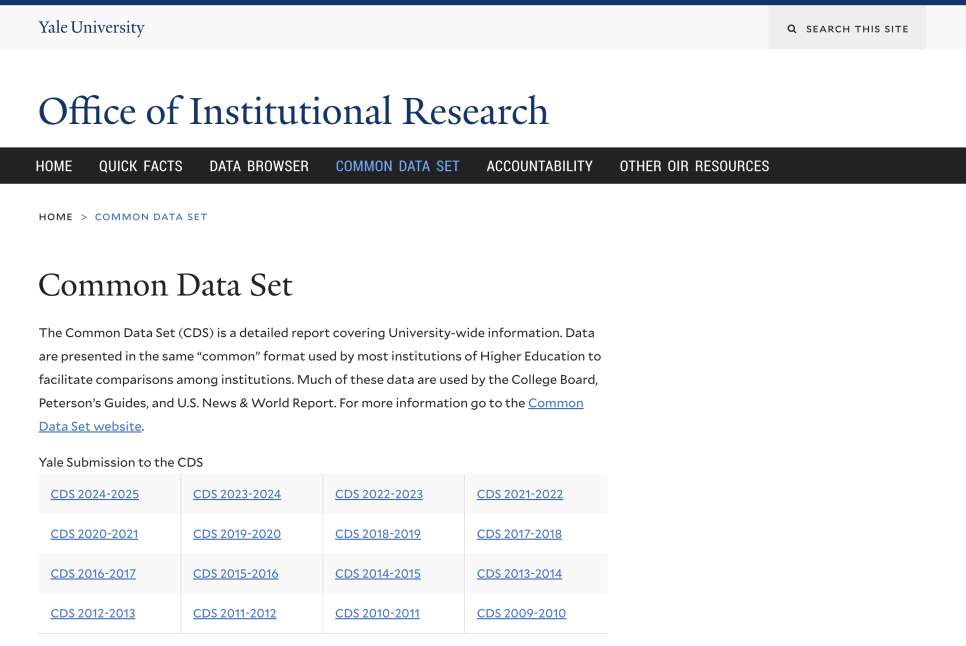Open the CDS 2023-2024 report
Image resolution: width=966 pixels, height=646 pixels.
237,494
